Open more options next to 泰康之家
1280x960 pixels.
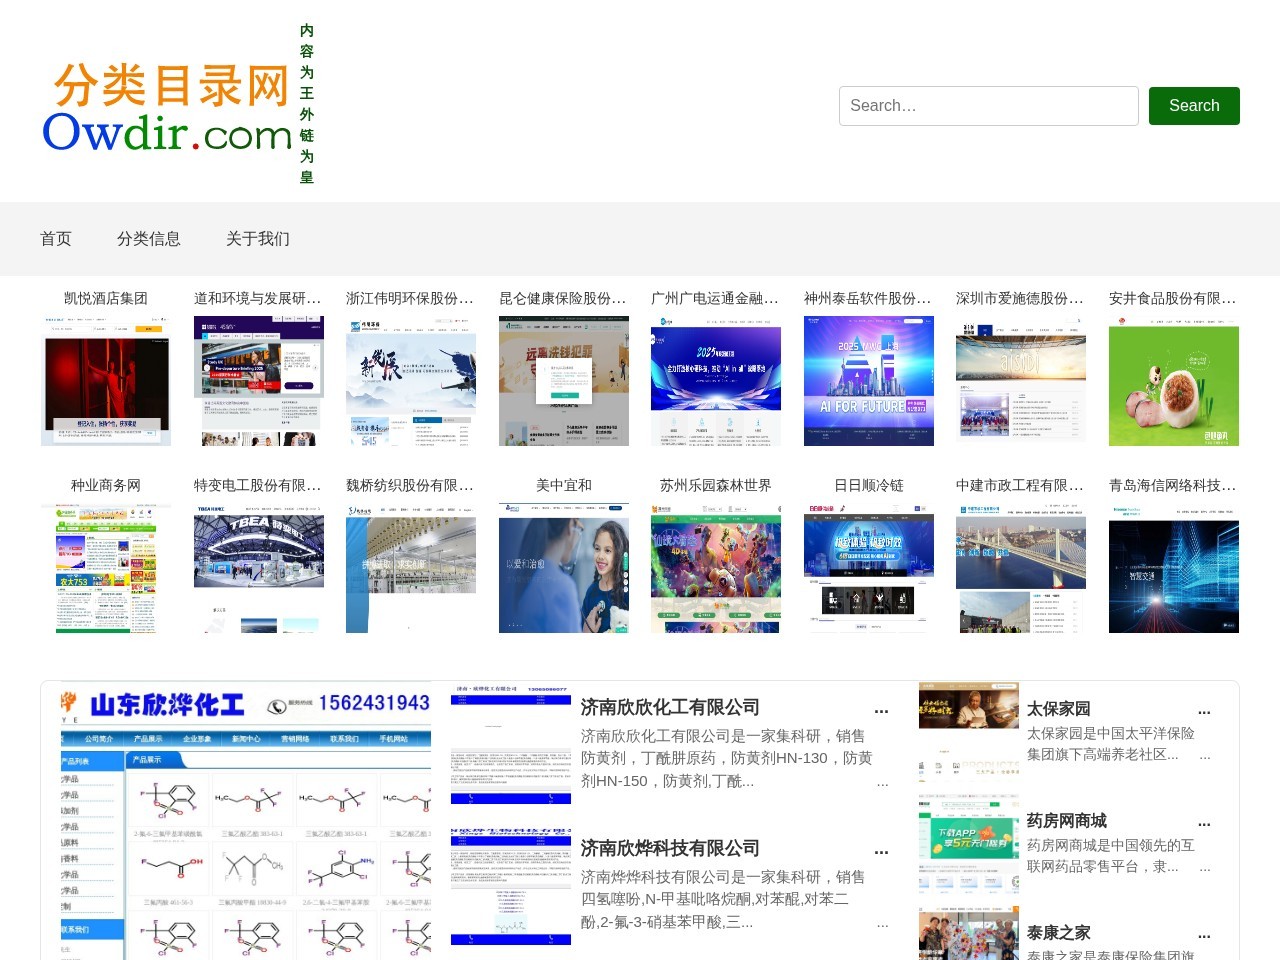point(1204,933)
